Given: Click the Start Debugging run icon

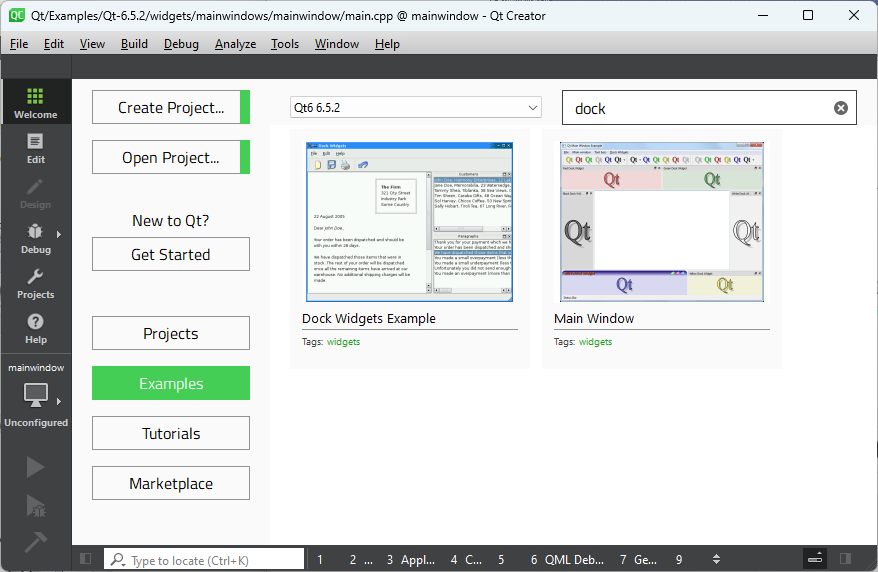Looking at the screenshot, I should point(36,505).
